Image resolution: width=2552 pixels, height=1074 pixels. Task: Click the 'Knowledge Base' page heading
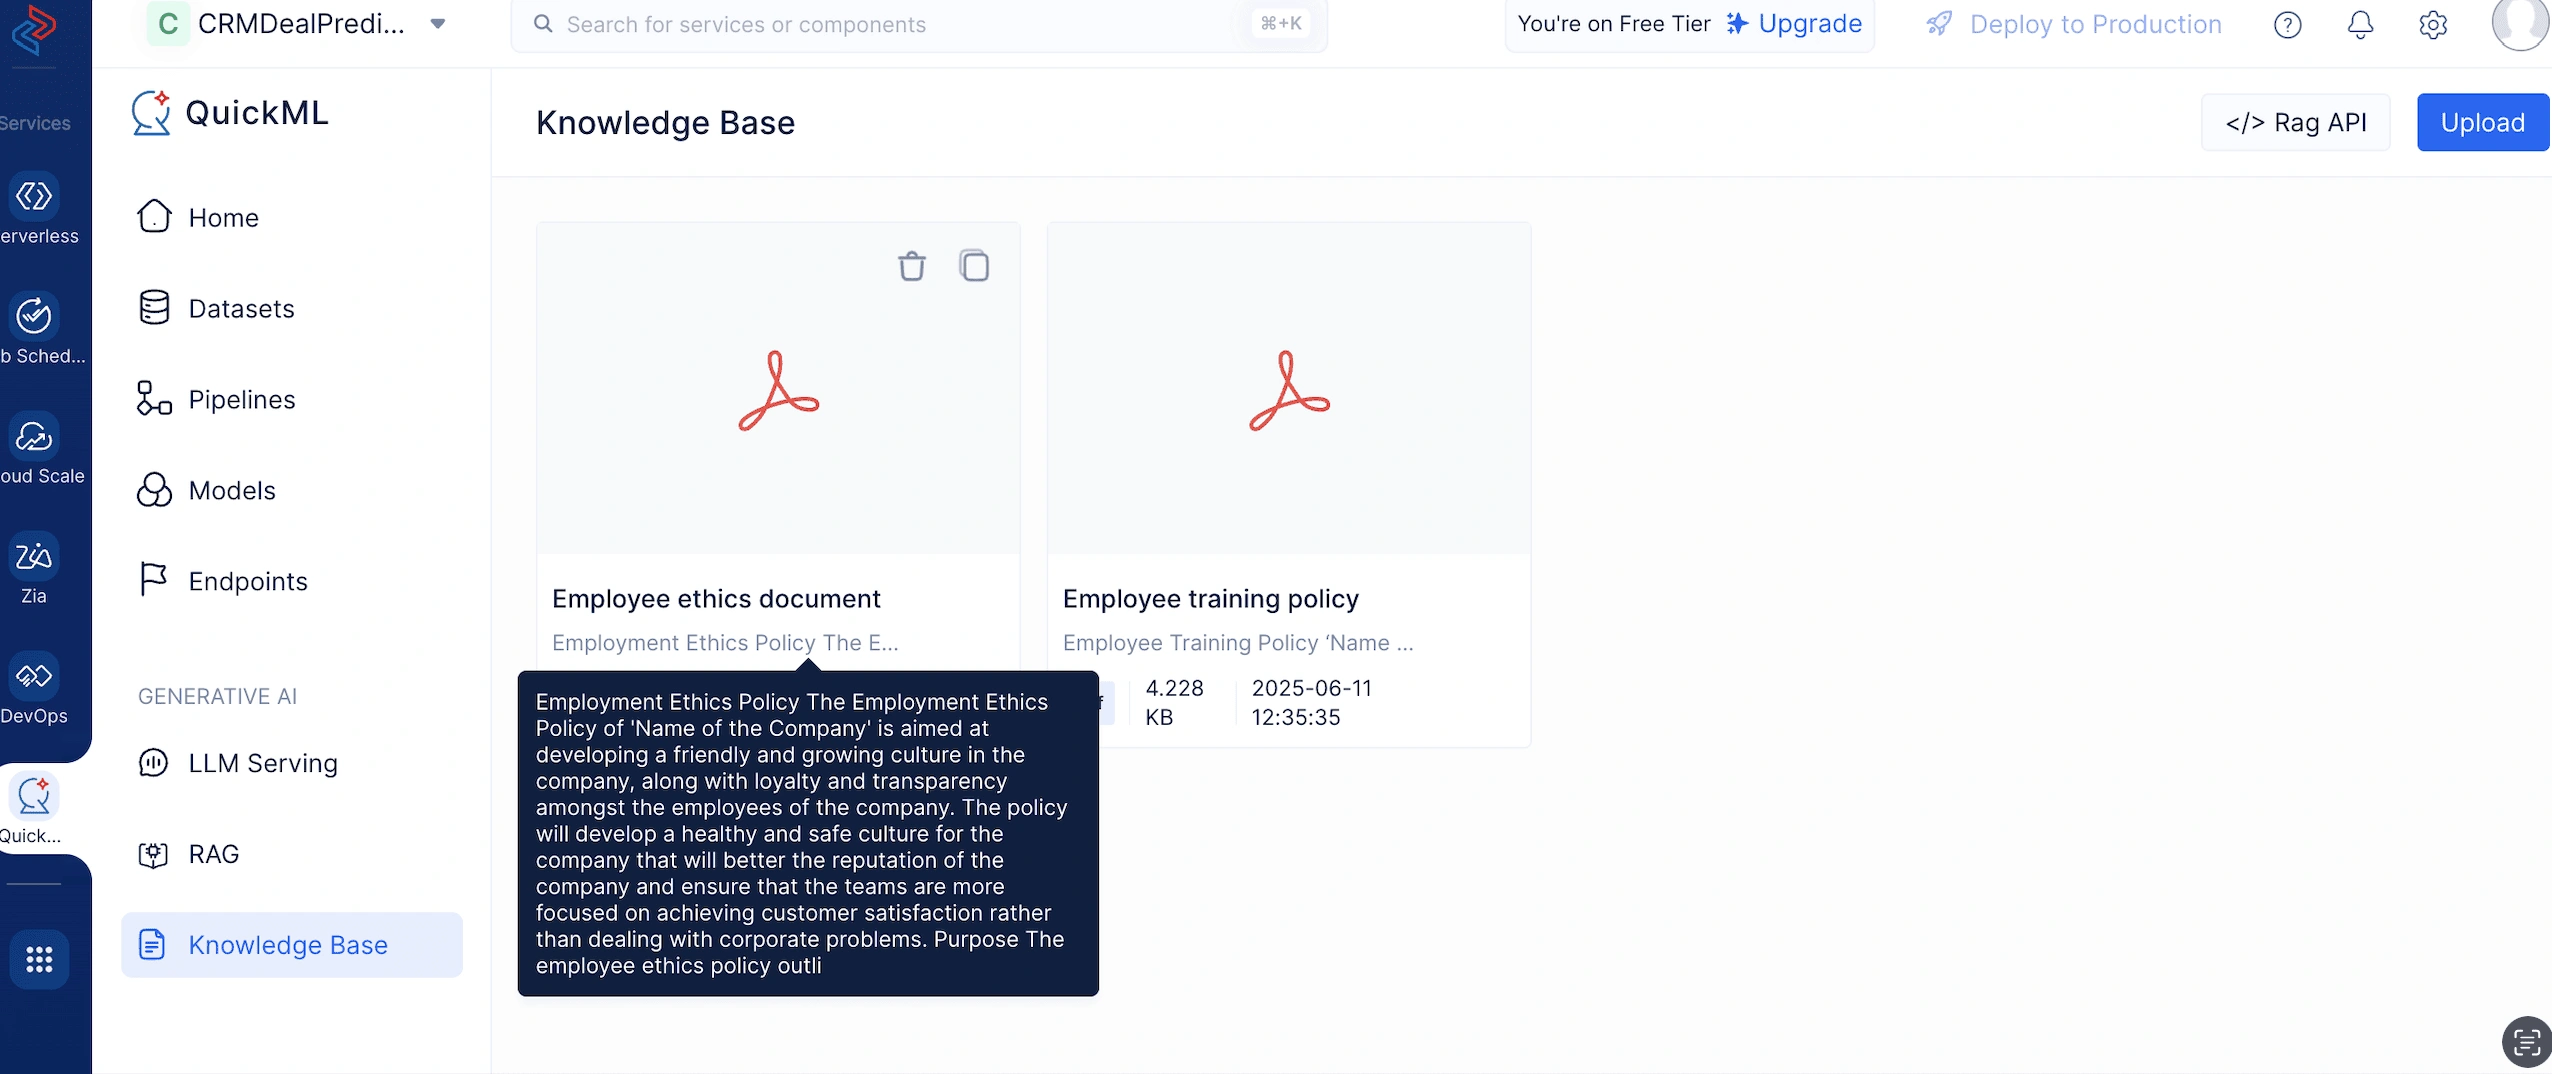[x=665, y=122]
